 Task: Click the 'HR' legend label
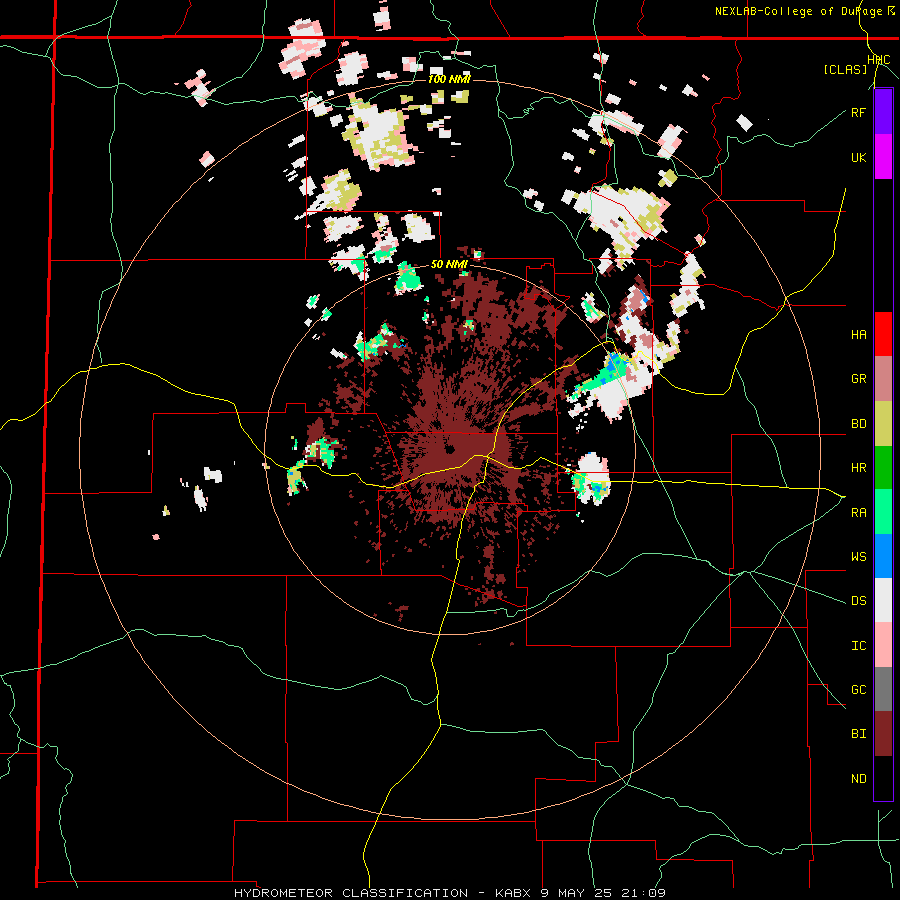(x=858, y=468)
